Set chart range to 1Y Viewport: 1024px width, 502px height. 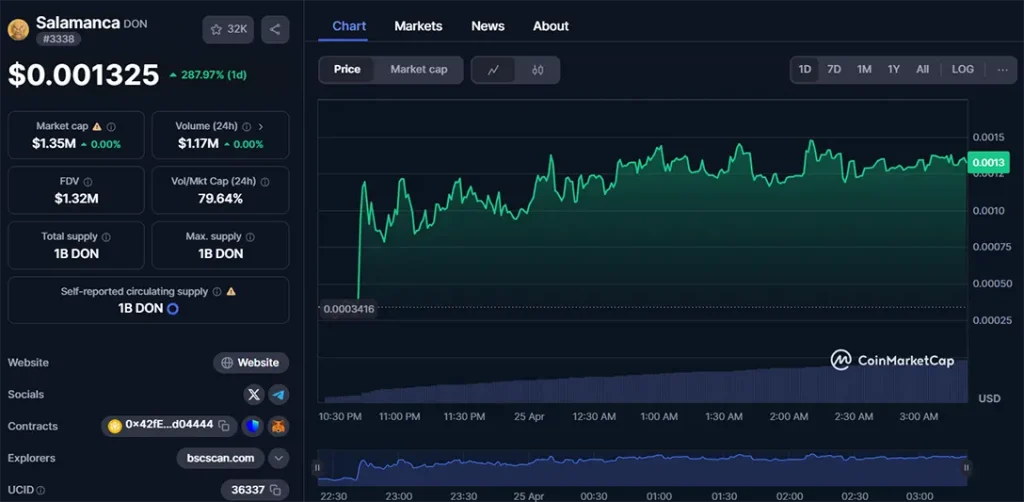893,69
